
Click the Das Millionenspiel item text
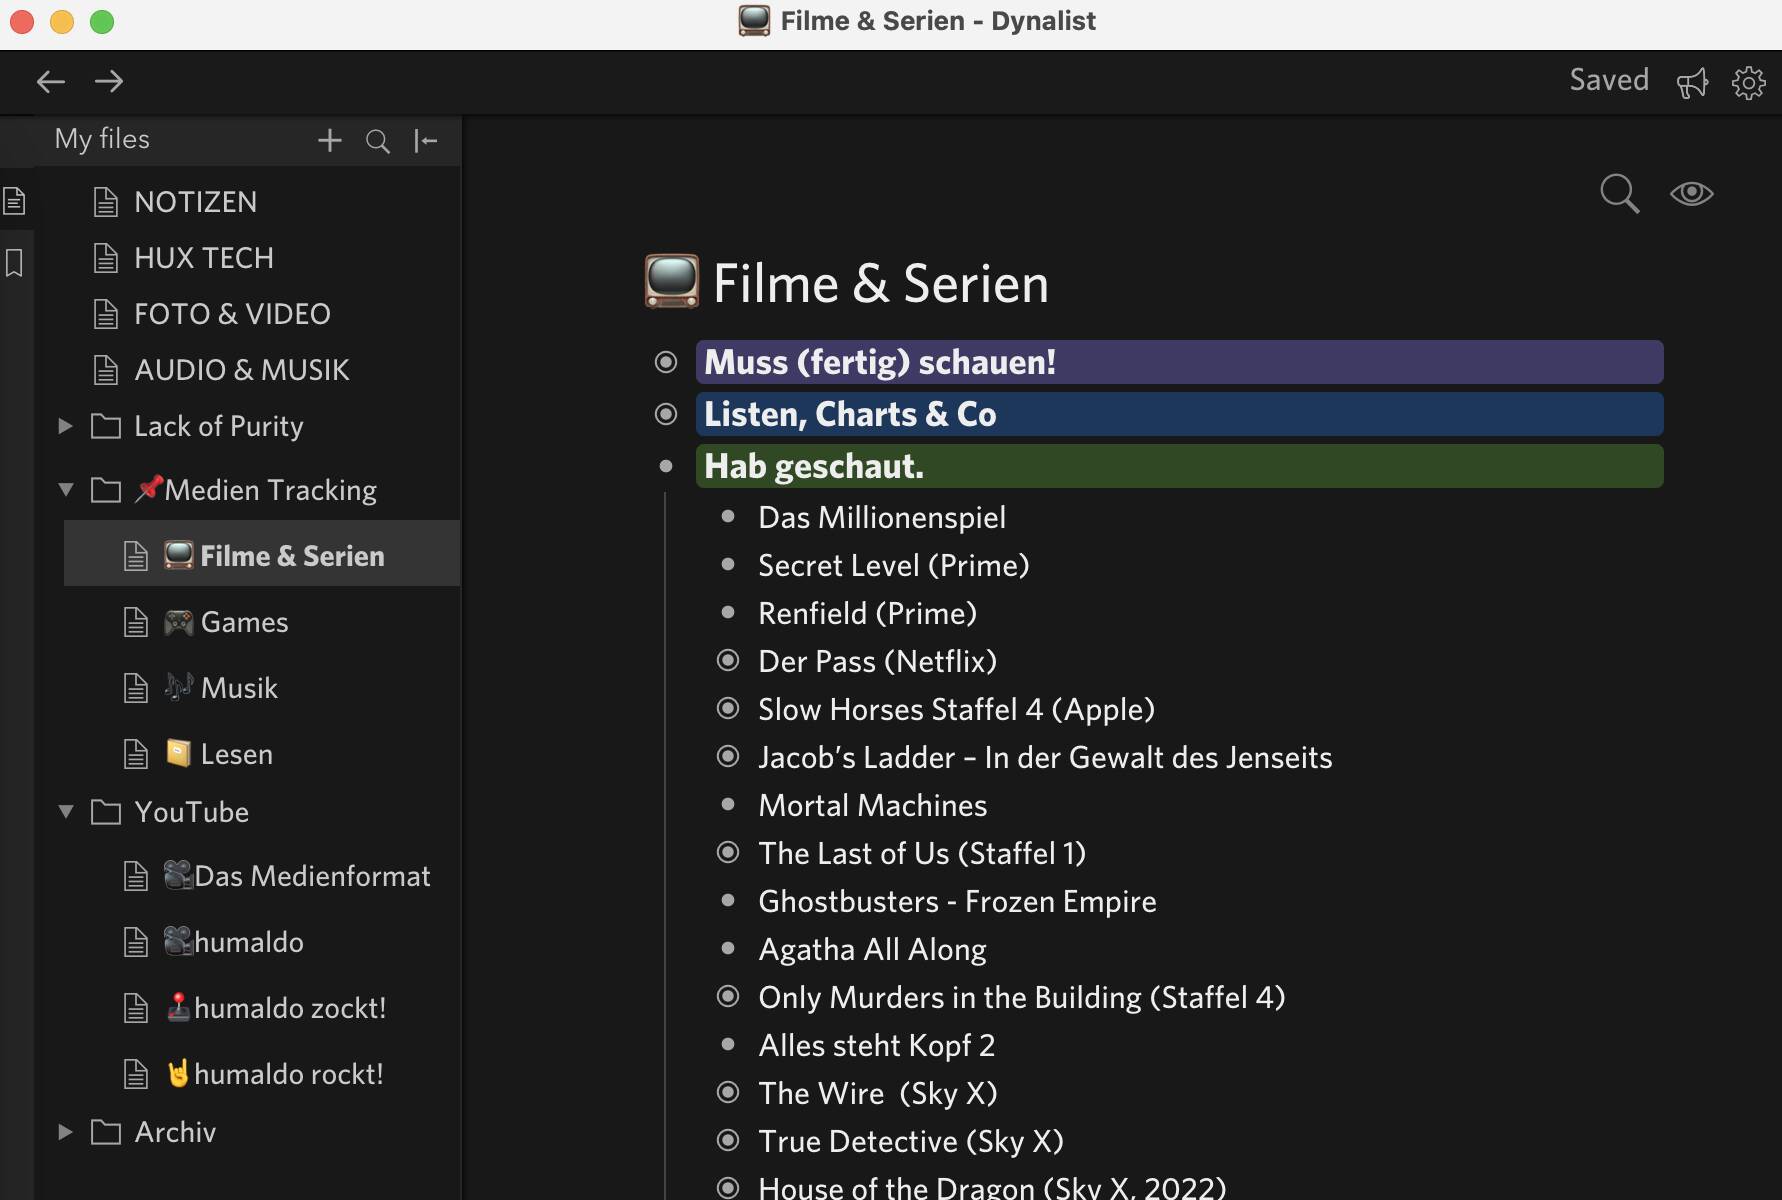pos(882,517)
